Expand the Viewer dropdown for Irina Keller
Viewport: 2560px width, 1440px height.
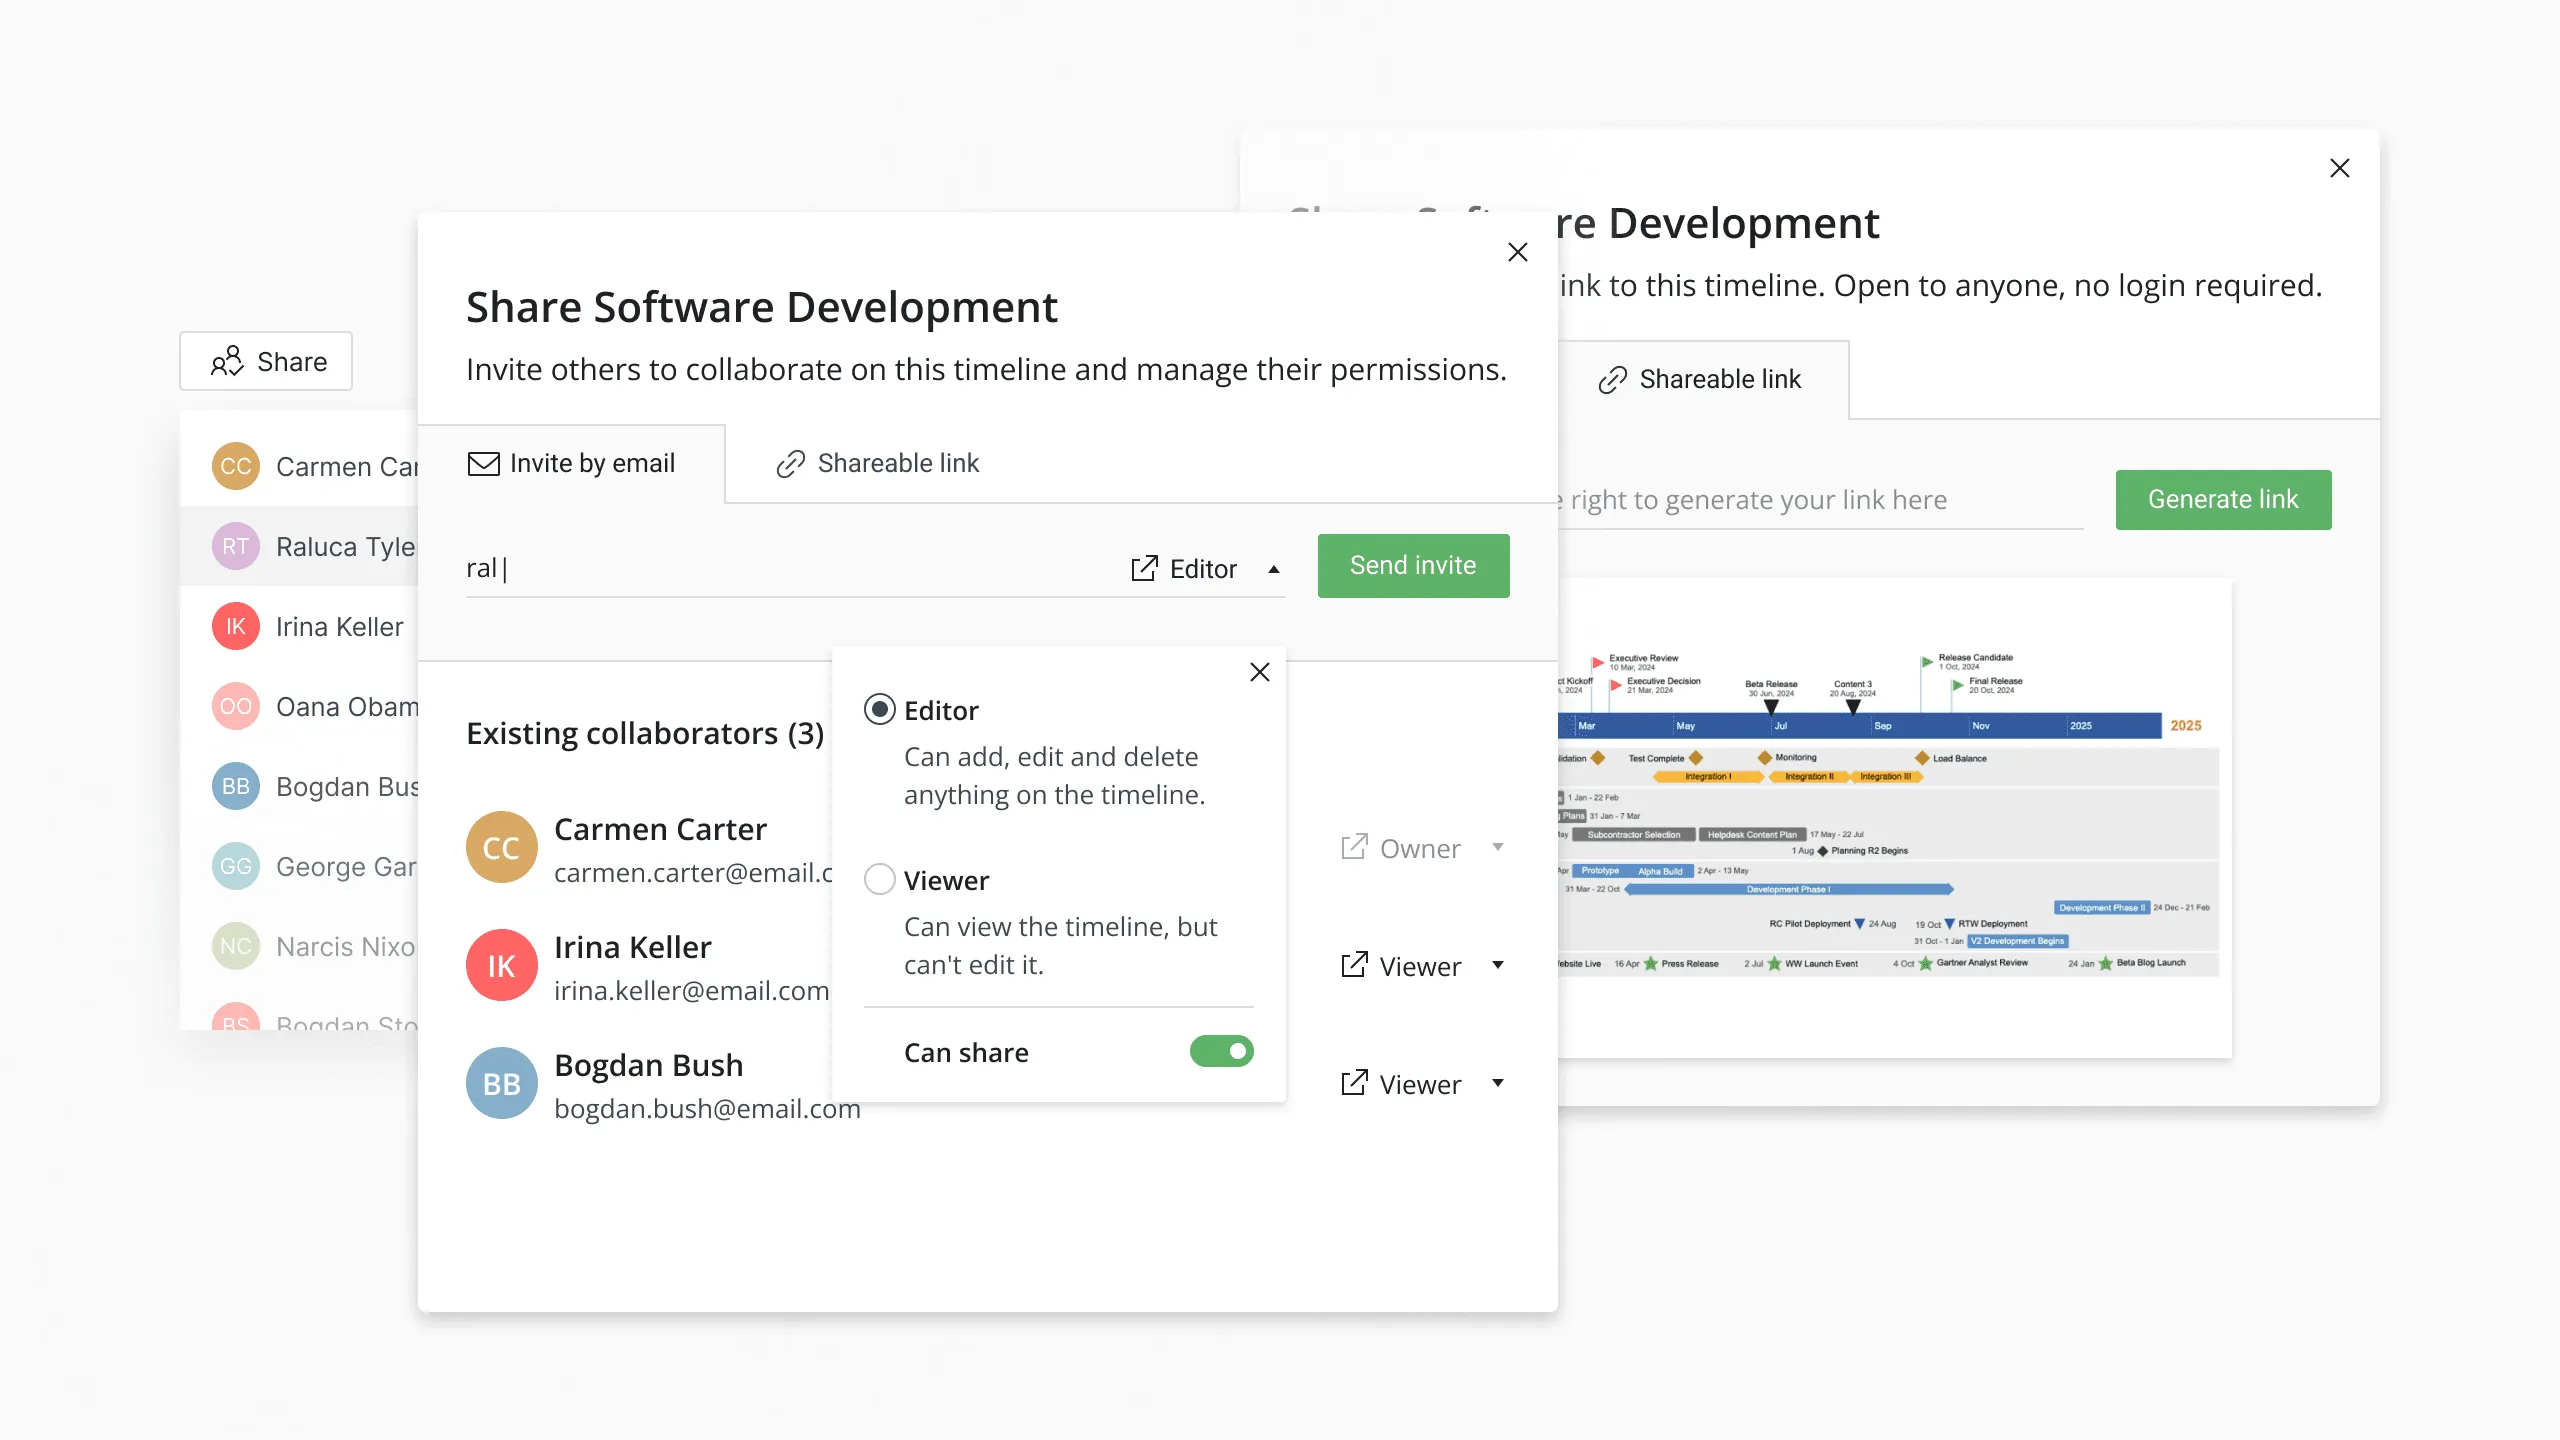1498,965
